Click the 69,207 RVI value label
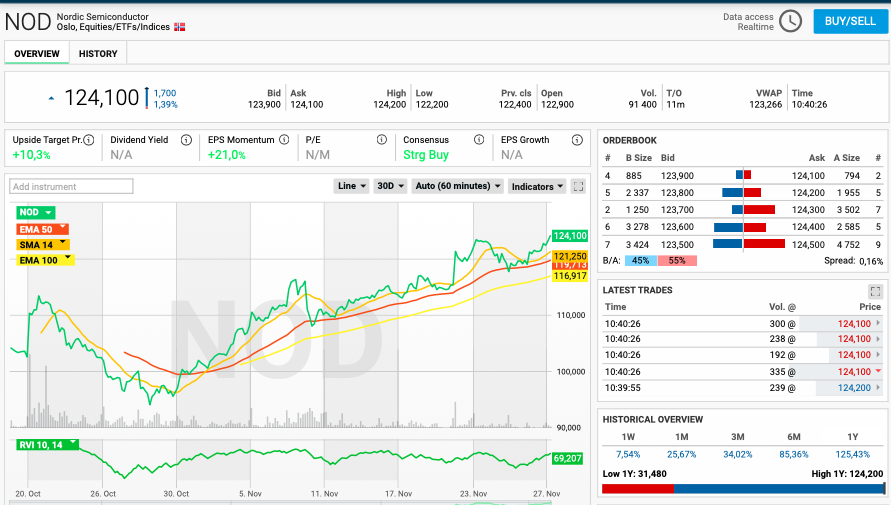 point(567,458)
